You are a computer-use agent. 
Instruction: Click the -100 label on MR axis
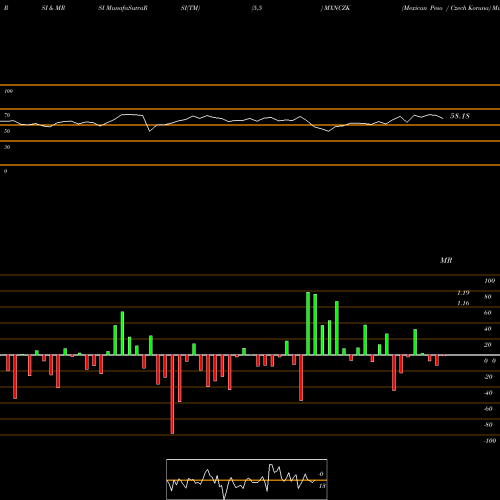tap(490, 441)
